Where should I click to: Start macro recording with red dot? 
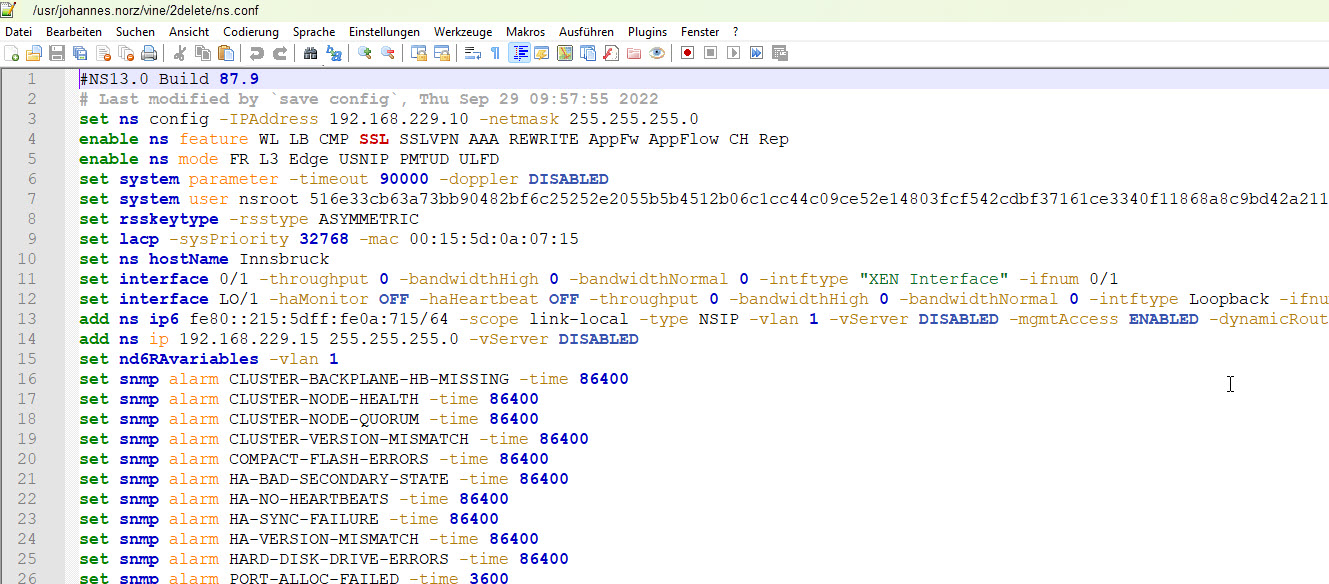click(x=687, y=54)
